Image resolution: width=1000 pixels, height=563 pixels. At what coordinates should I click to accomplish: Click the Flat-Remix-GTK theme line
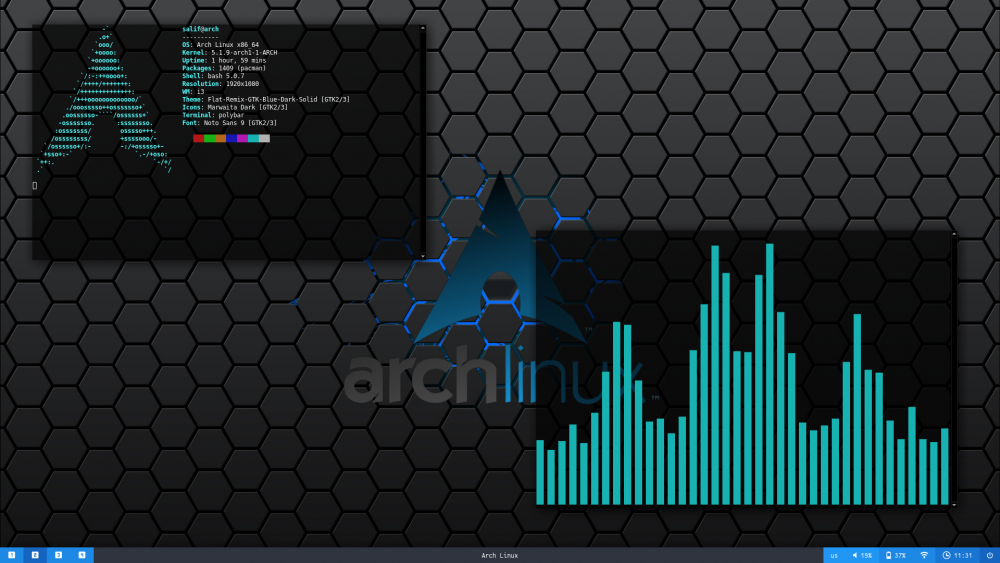click(266, 99)
